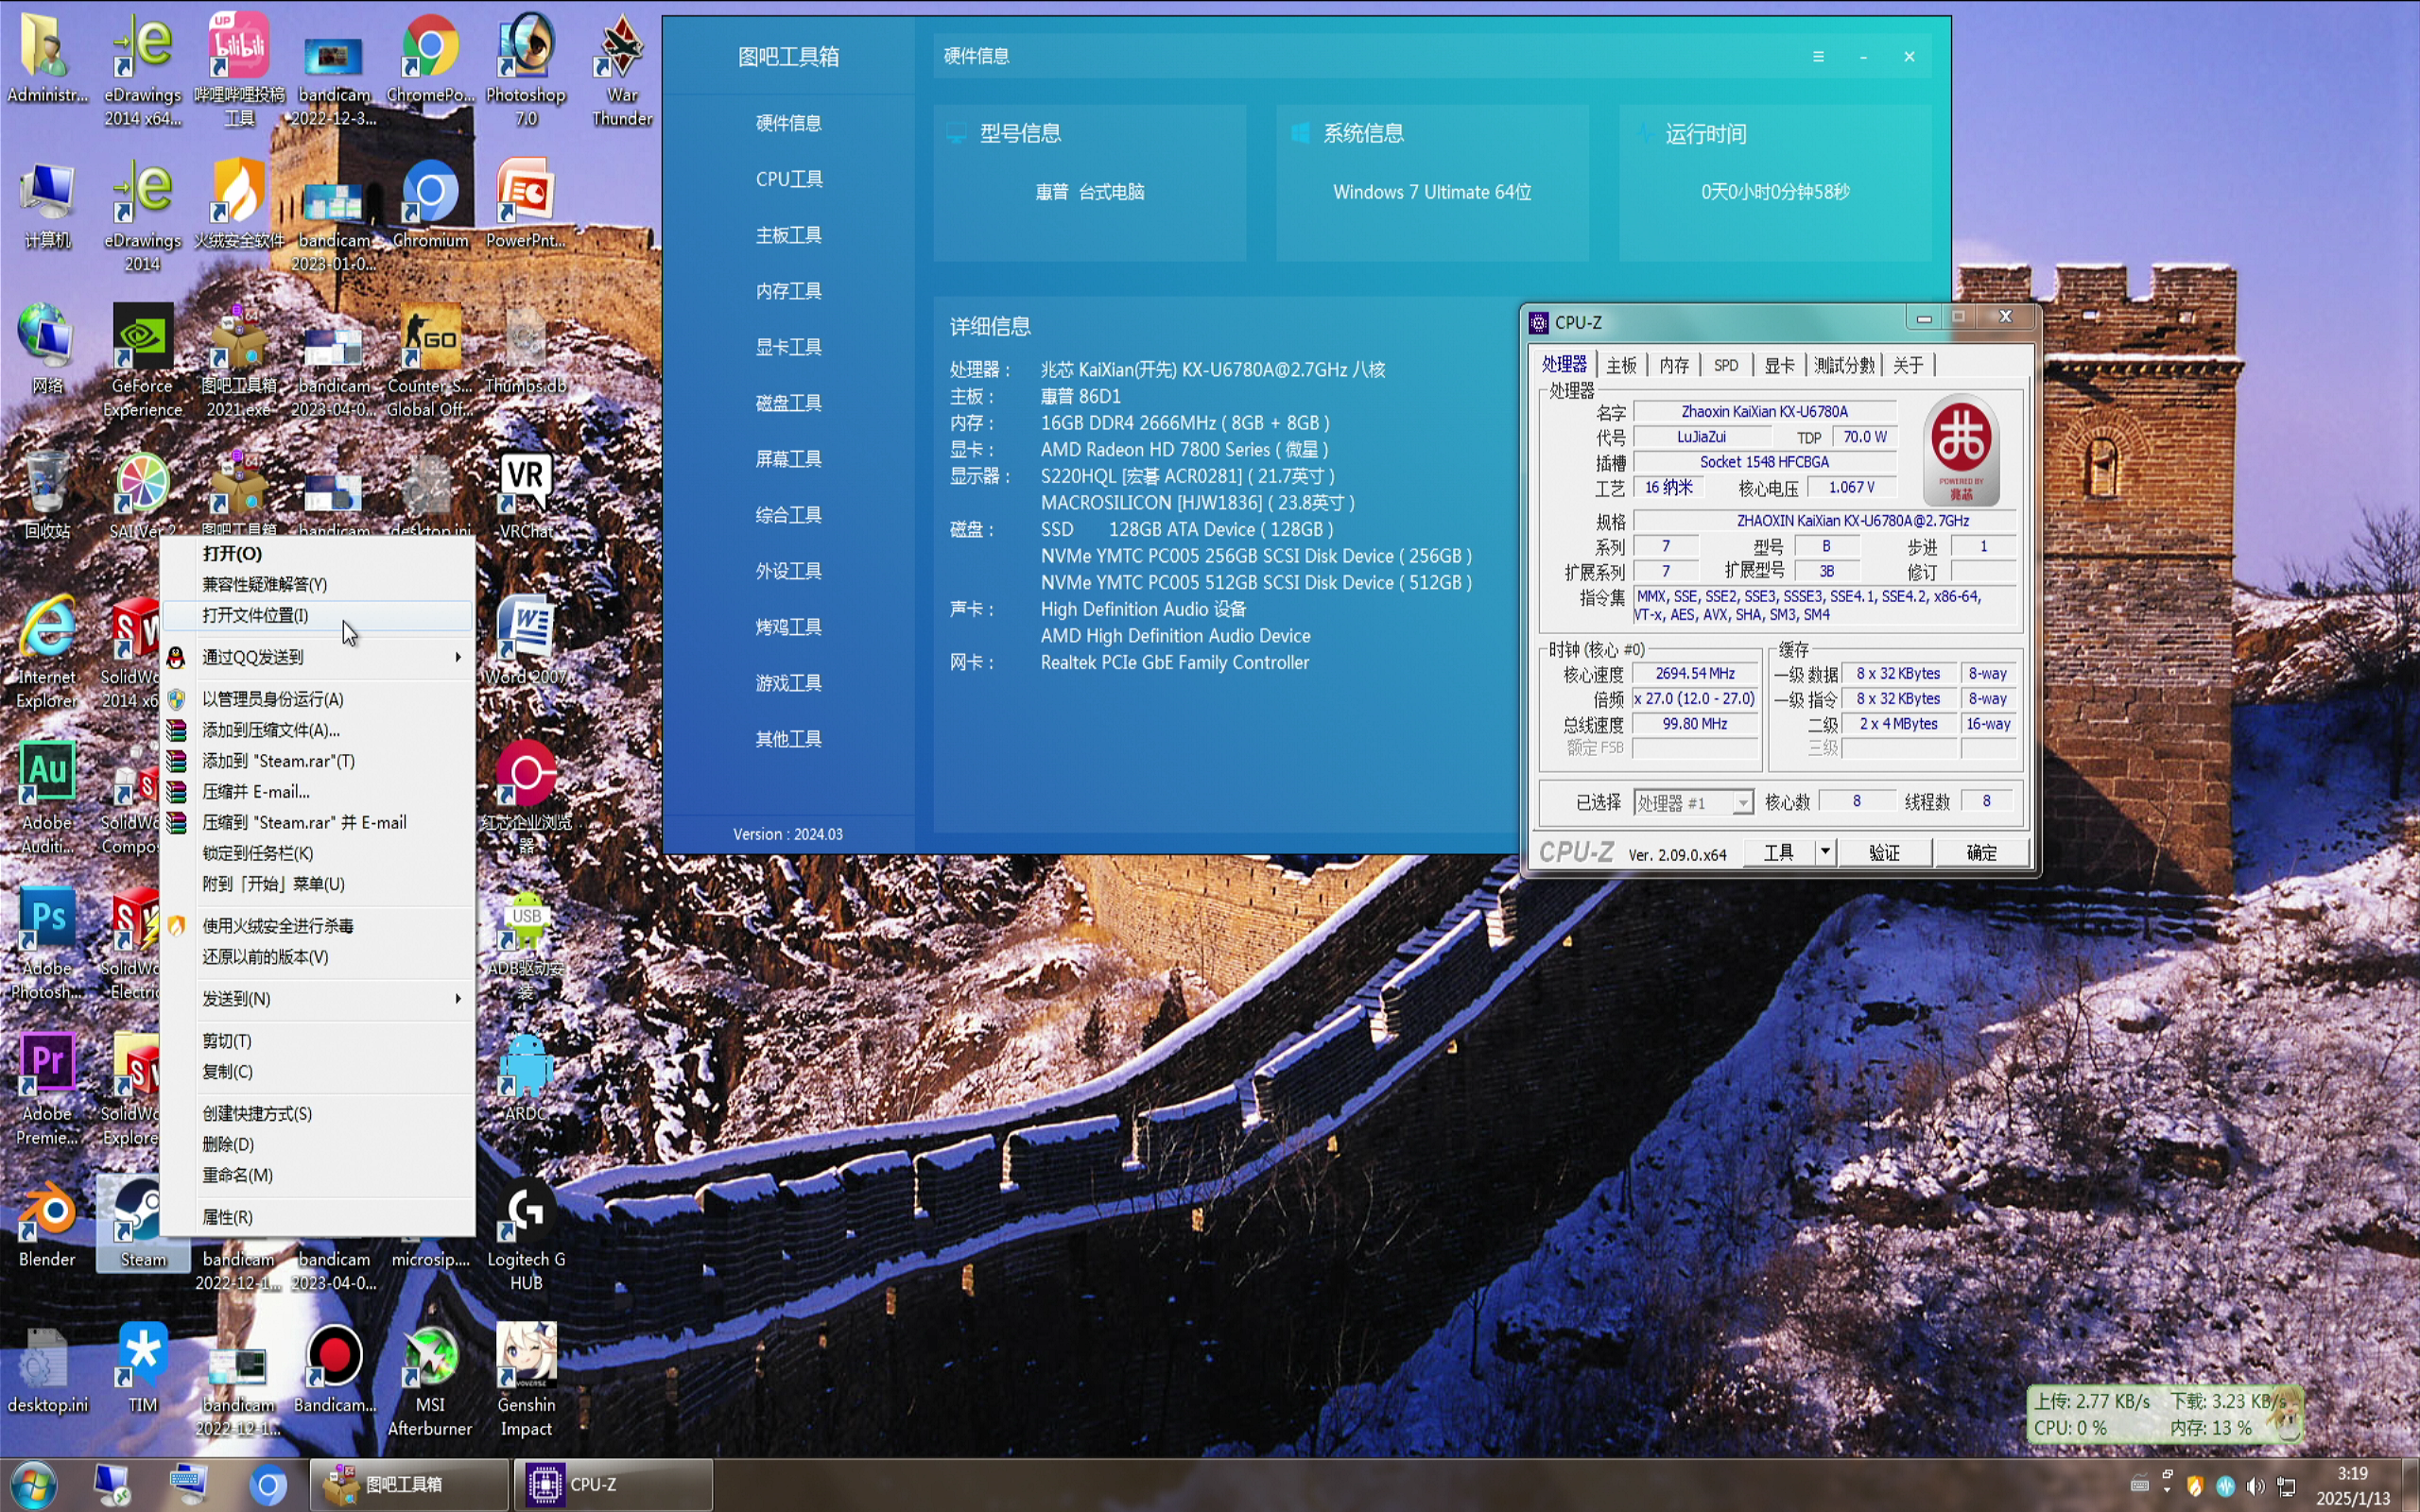Select the Recycle Bin (回收站) icon

click(47, 495)
